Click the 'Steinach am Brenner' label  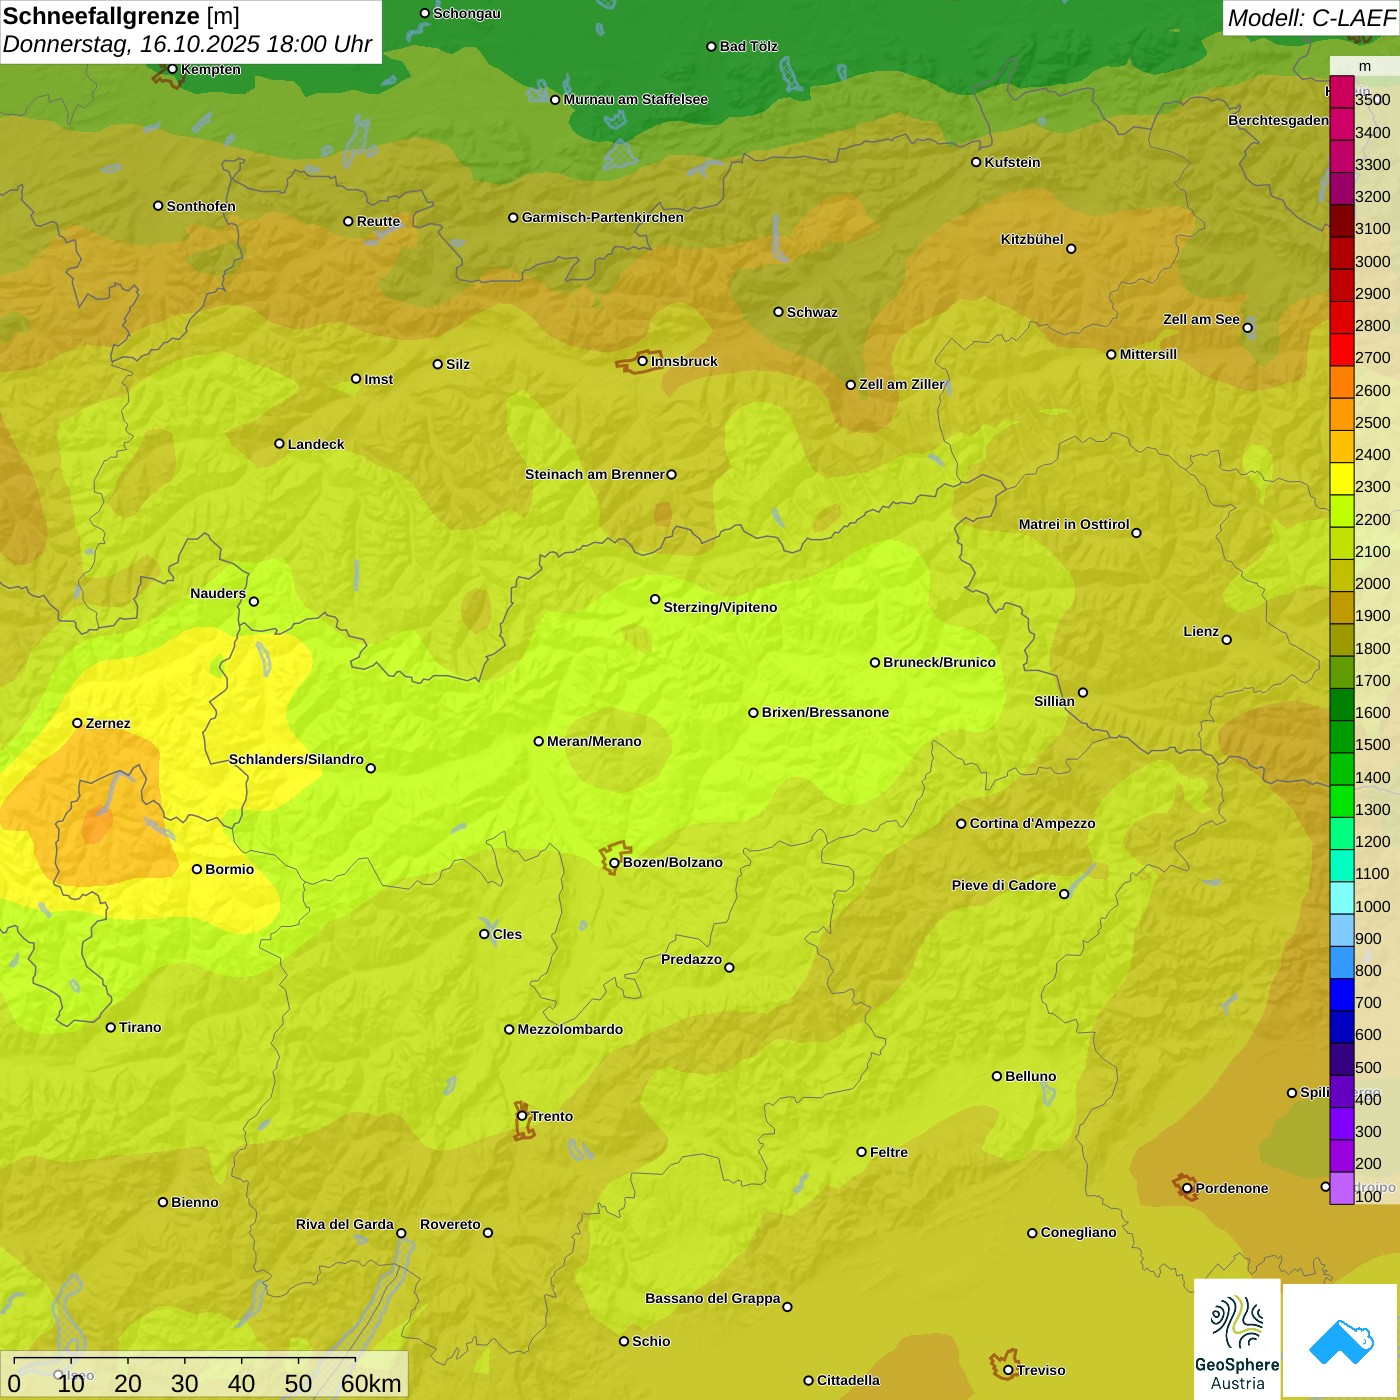595,474
